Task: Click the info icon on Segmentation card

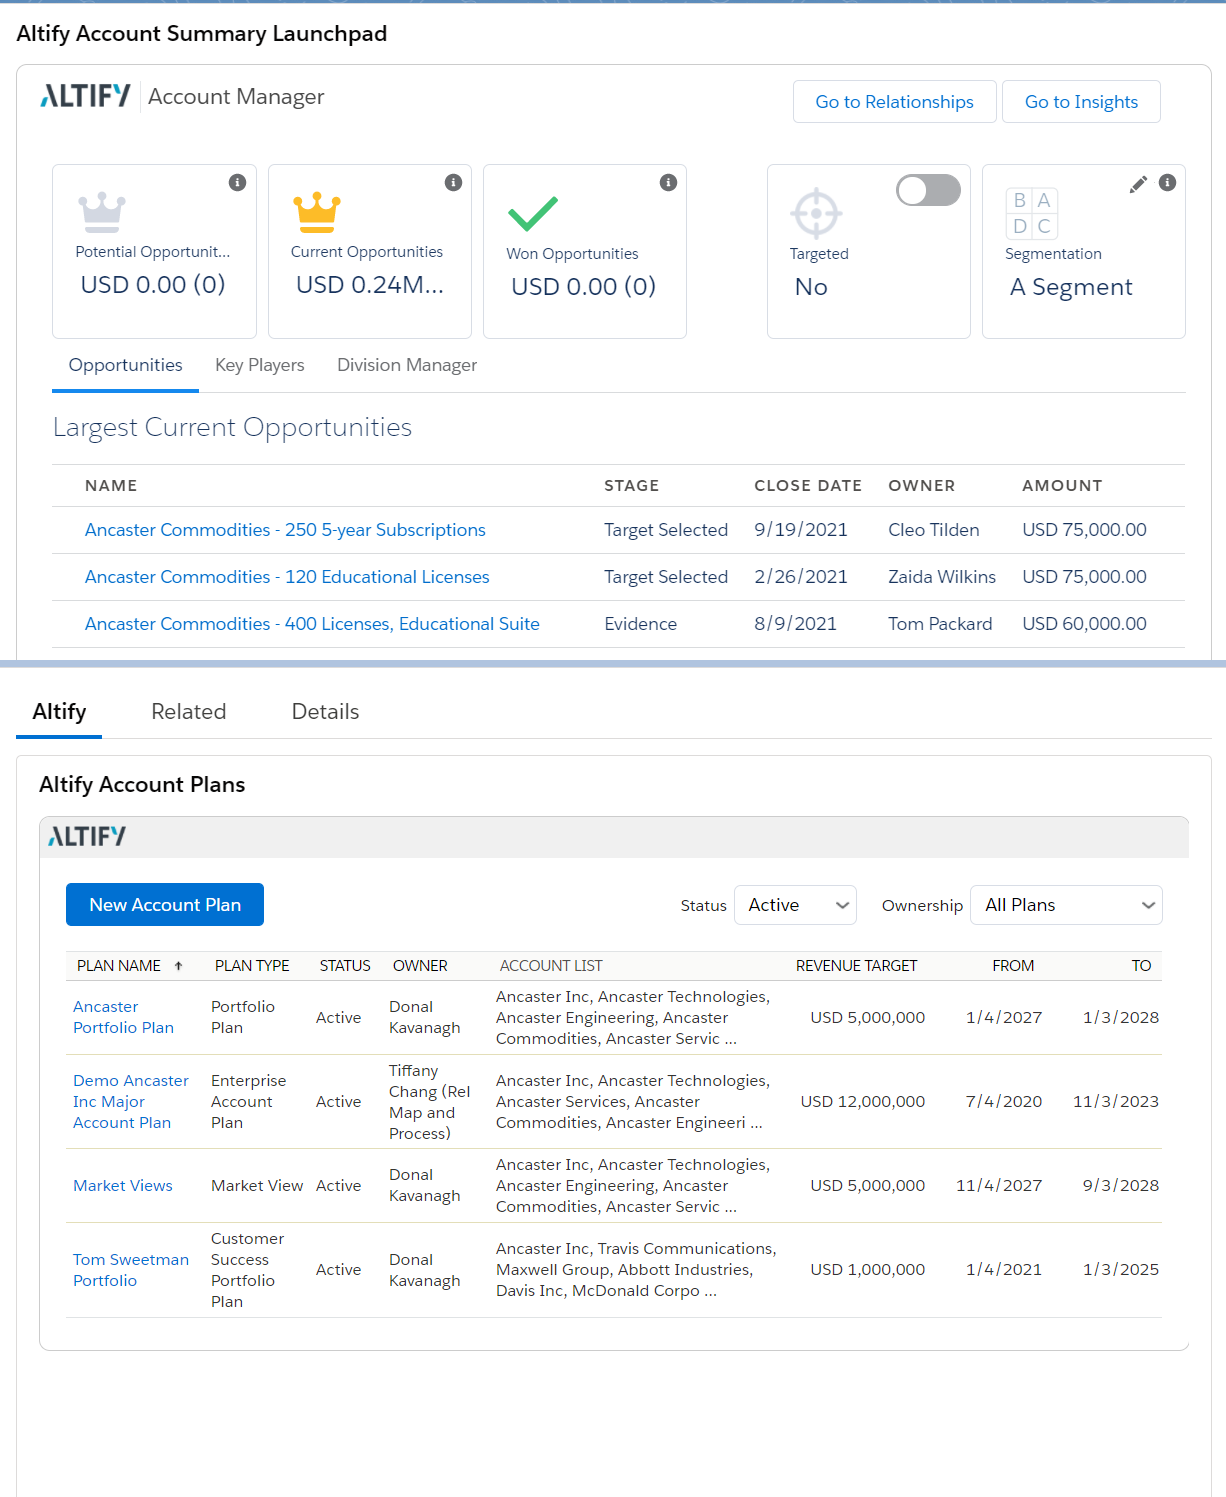Action: 1167,182
